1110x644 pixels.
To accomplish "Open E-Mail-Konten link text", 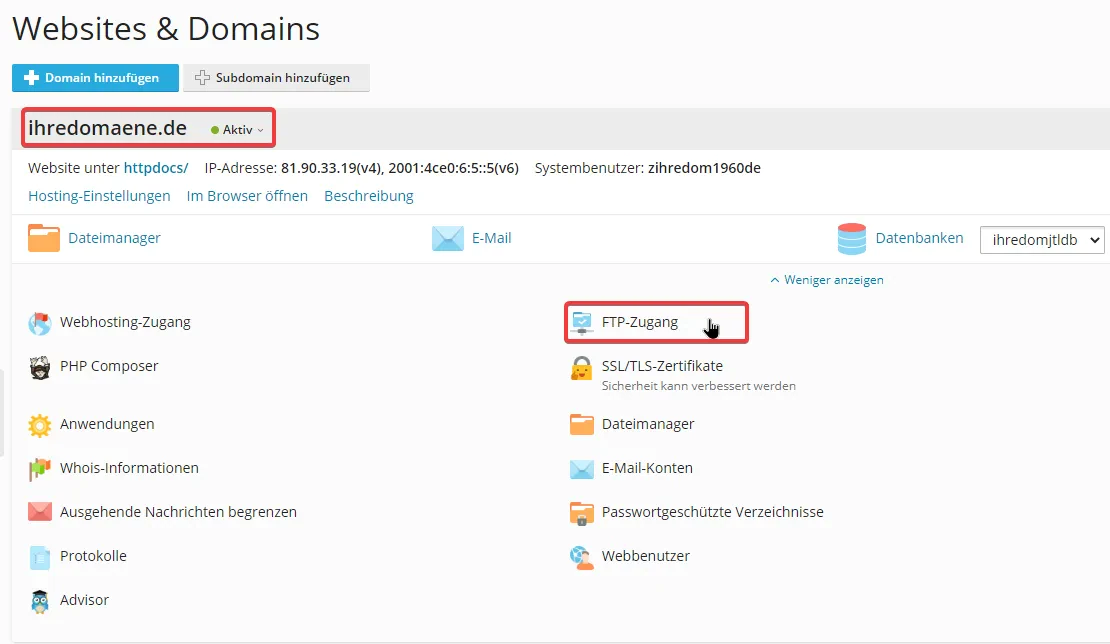I will pyautogui.click(x=647, y=468).
